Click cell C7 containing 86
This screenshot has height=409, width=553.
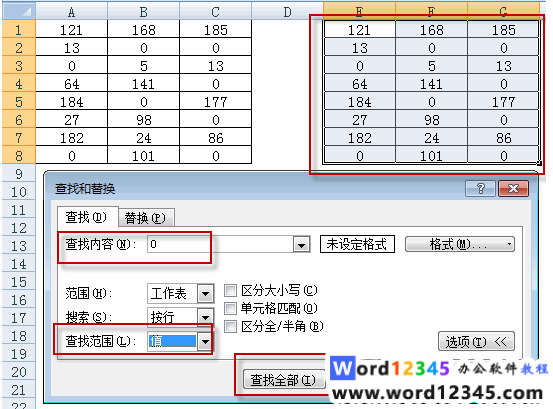pyautogui.click(x=215, y=137)
